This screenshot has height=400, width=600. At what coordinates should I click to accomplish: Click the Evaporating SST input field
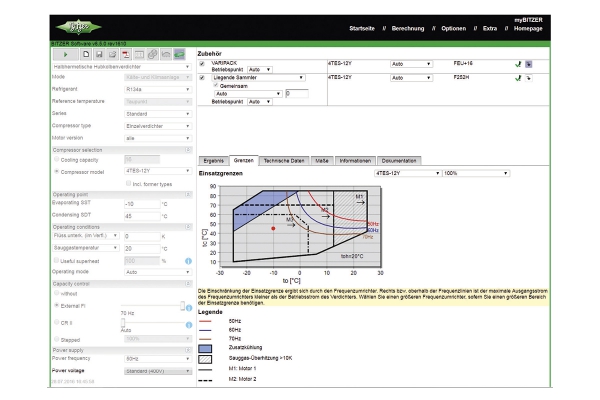142,204
